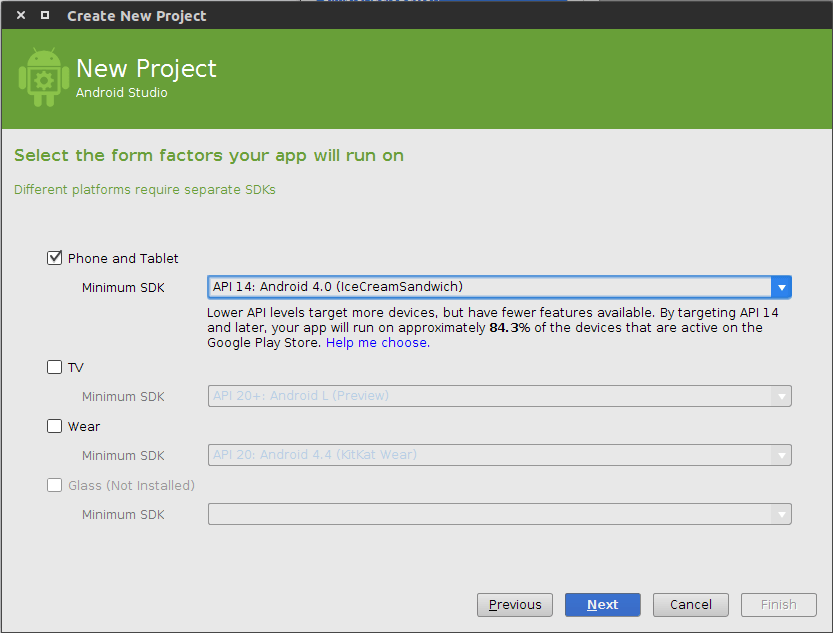This screenshot has width=833, height=633.
Task: Click 'Different platforms require separate SDKs' text
Action: (x=144, y=190)
